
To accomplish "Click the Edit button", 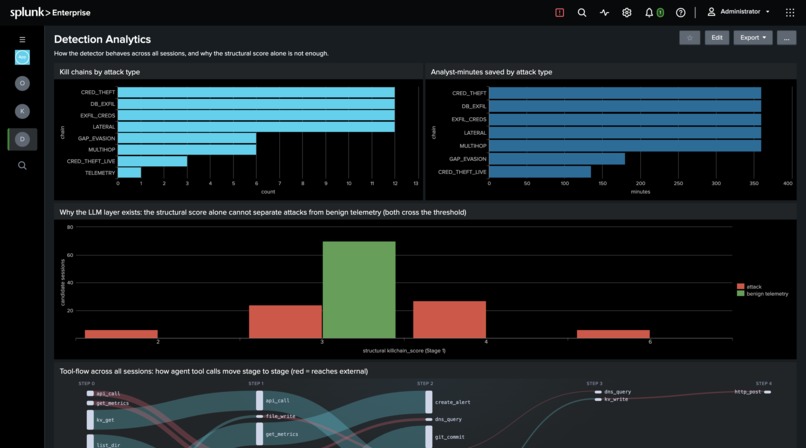I will coord(717,38).
